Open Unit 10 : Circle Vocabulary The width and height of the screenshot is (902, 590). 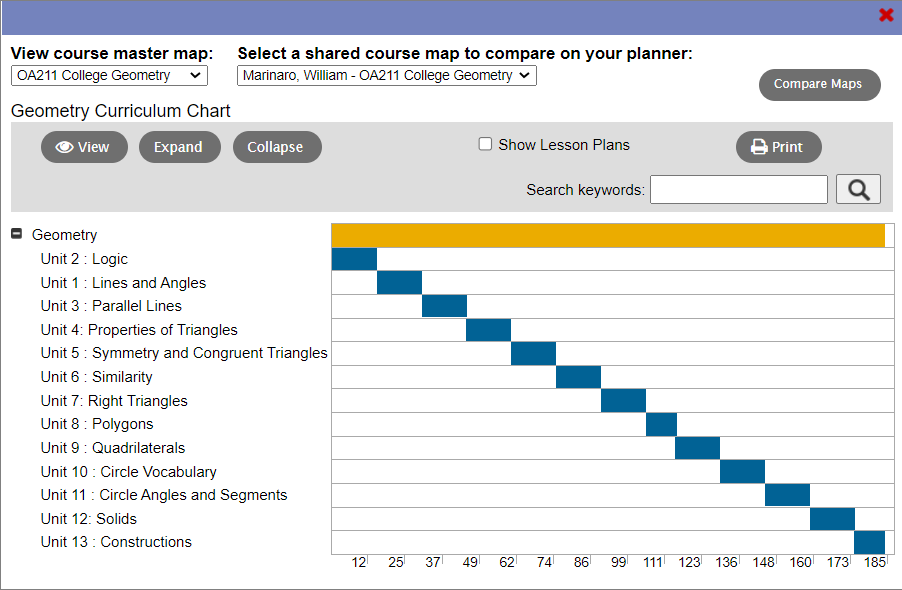pyautogui.click(x=128, y=471)
